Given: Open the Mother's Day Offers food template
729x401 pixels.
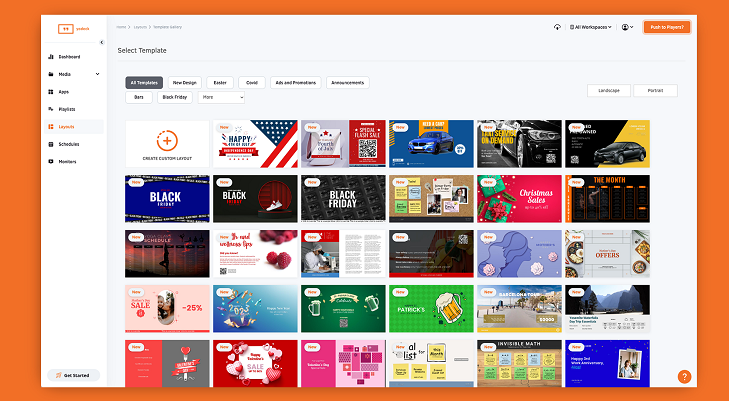Looking at the screenshot, I should pyautogui.click(x=607, y=254).
